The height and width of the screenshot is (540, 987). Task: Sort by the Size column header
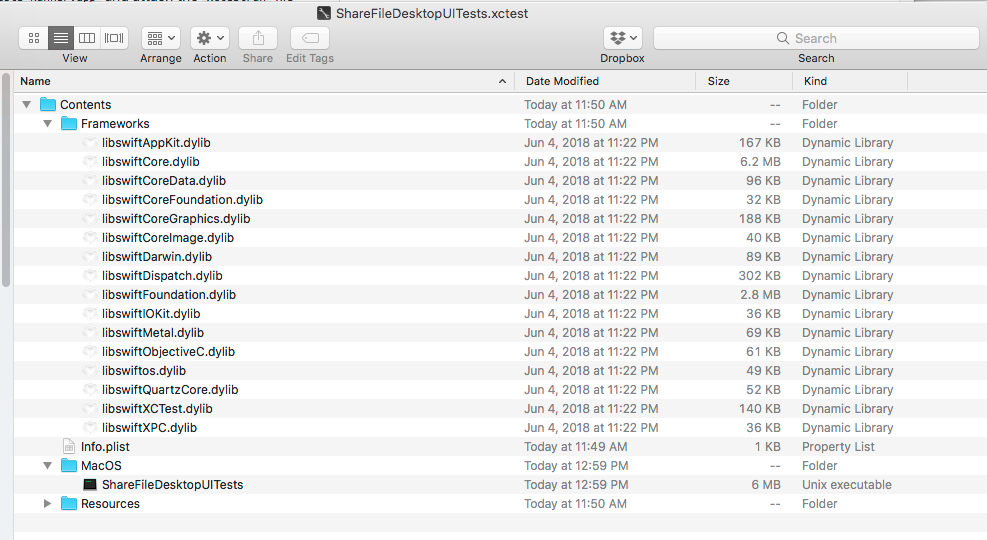(744, 81)
